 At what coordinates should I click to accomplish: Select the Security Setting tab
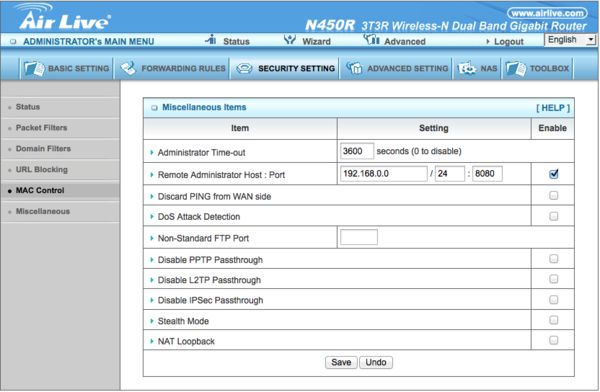coord(285,69)
